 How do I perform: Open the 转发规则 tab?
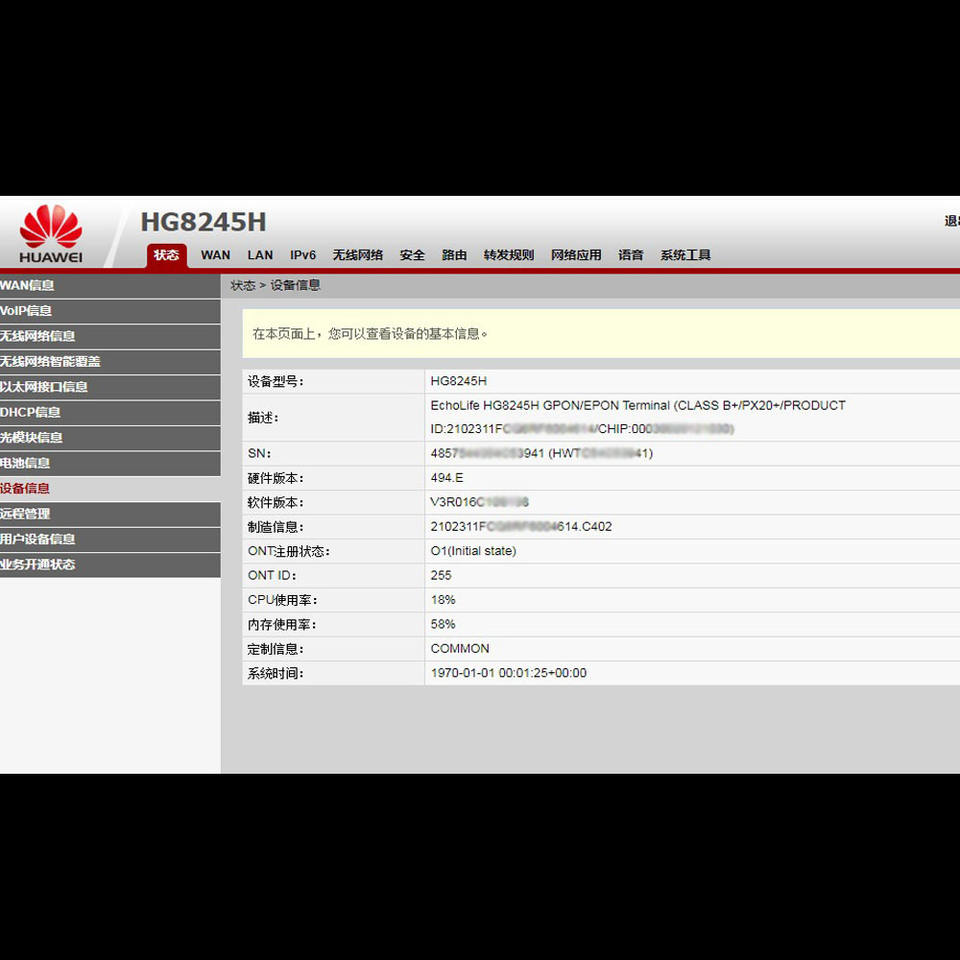[509, 255]
